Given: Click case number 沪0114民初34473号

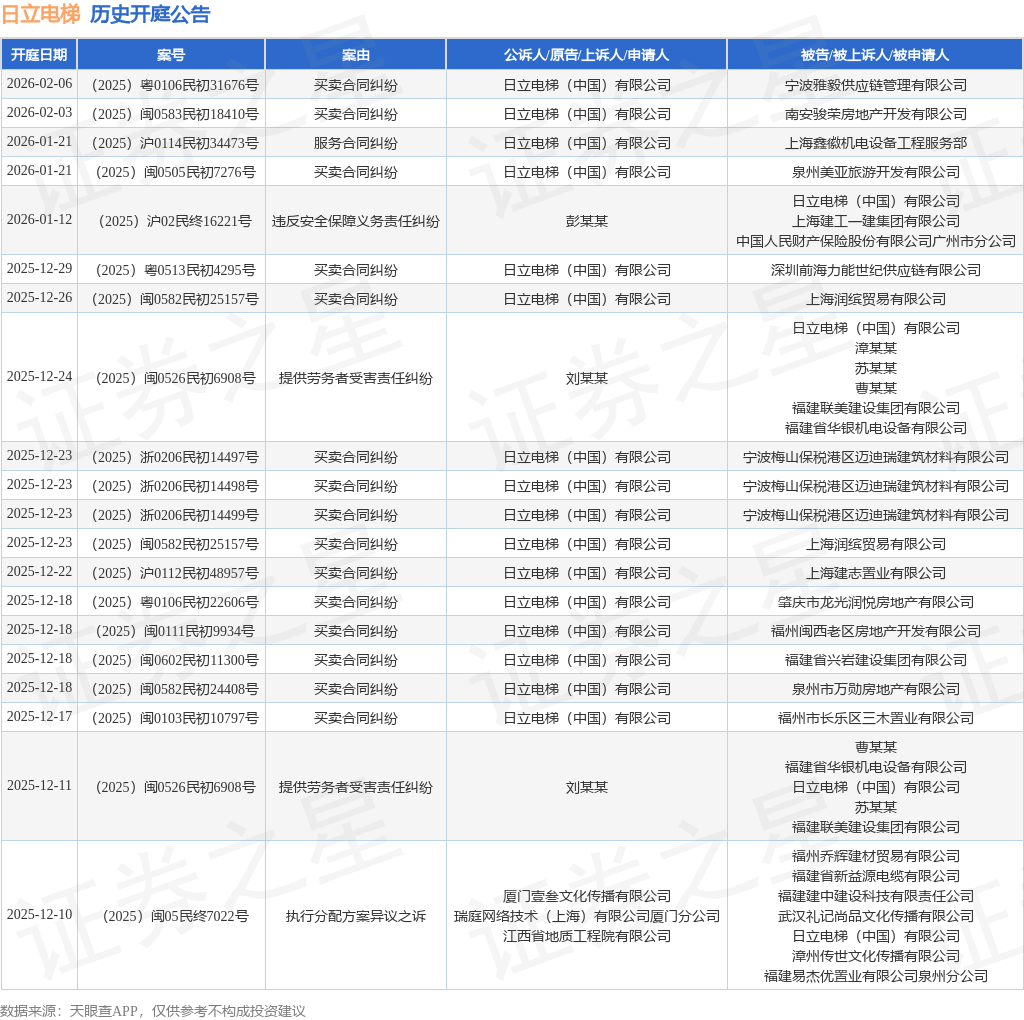Looking at the screenshot, I should click(199, 143).
